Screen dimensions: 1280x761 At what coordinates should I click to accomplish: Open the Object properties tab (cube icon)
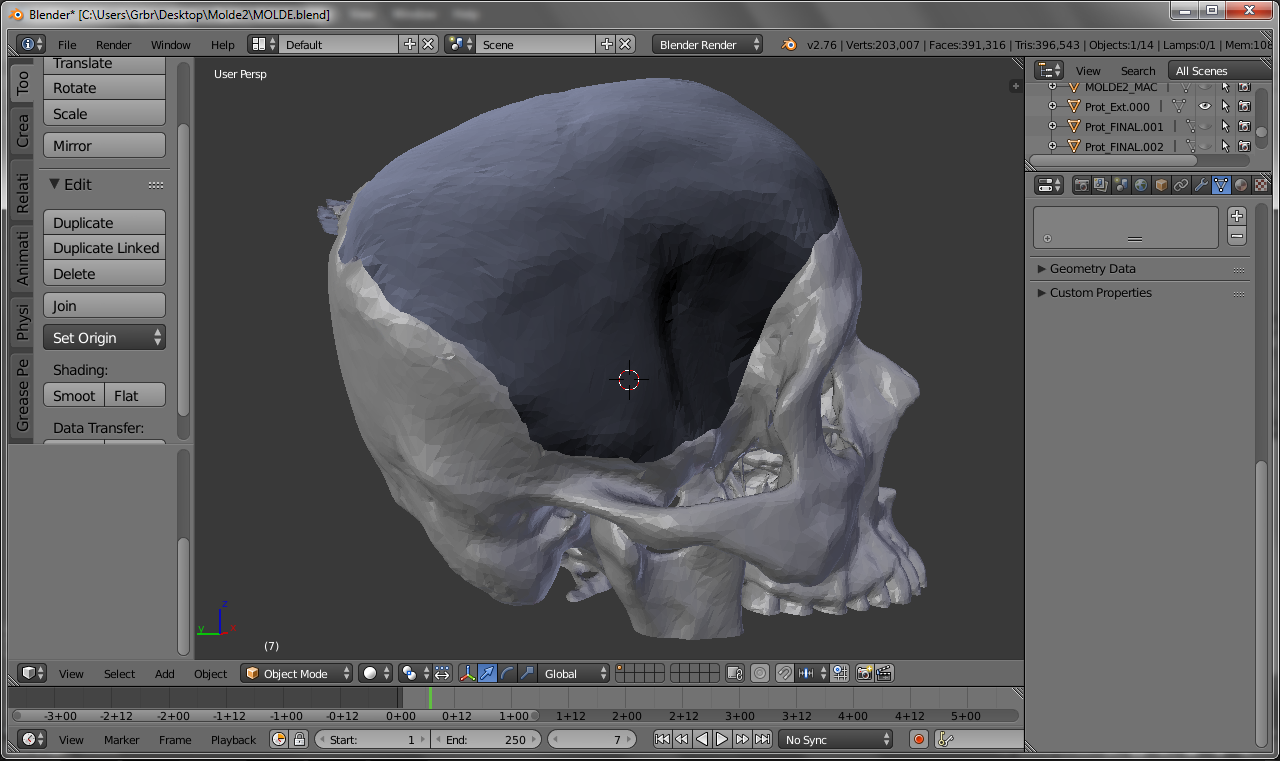click(1161, 185)
